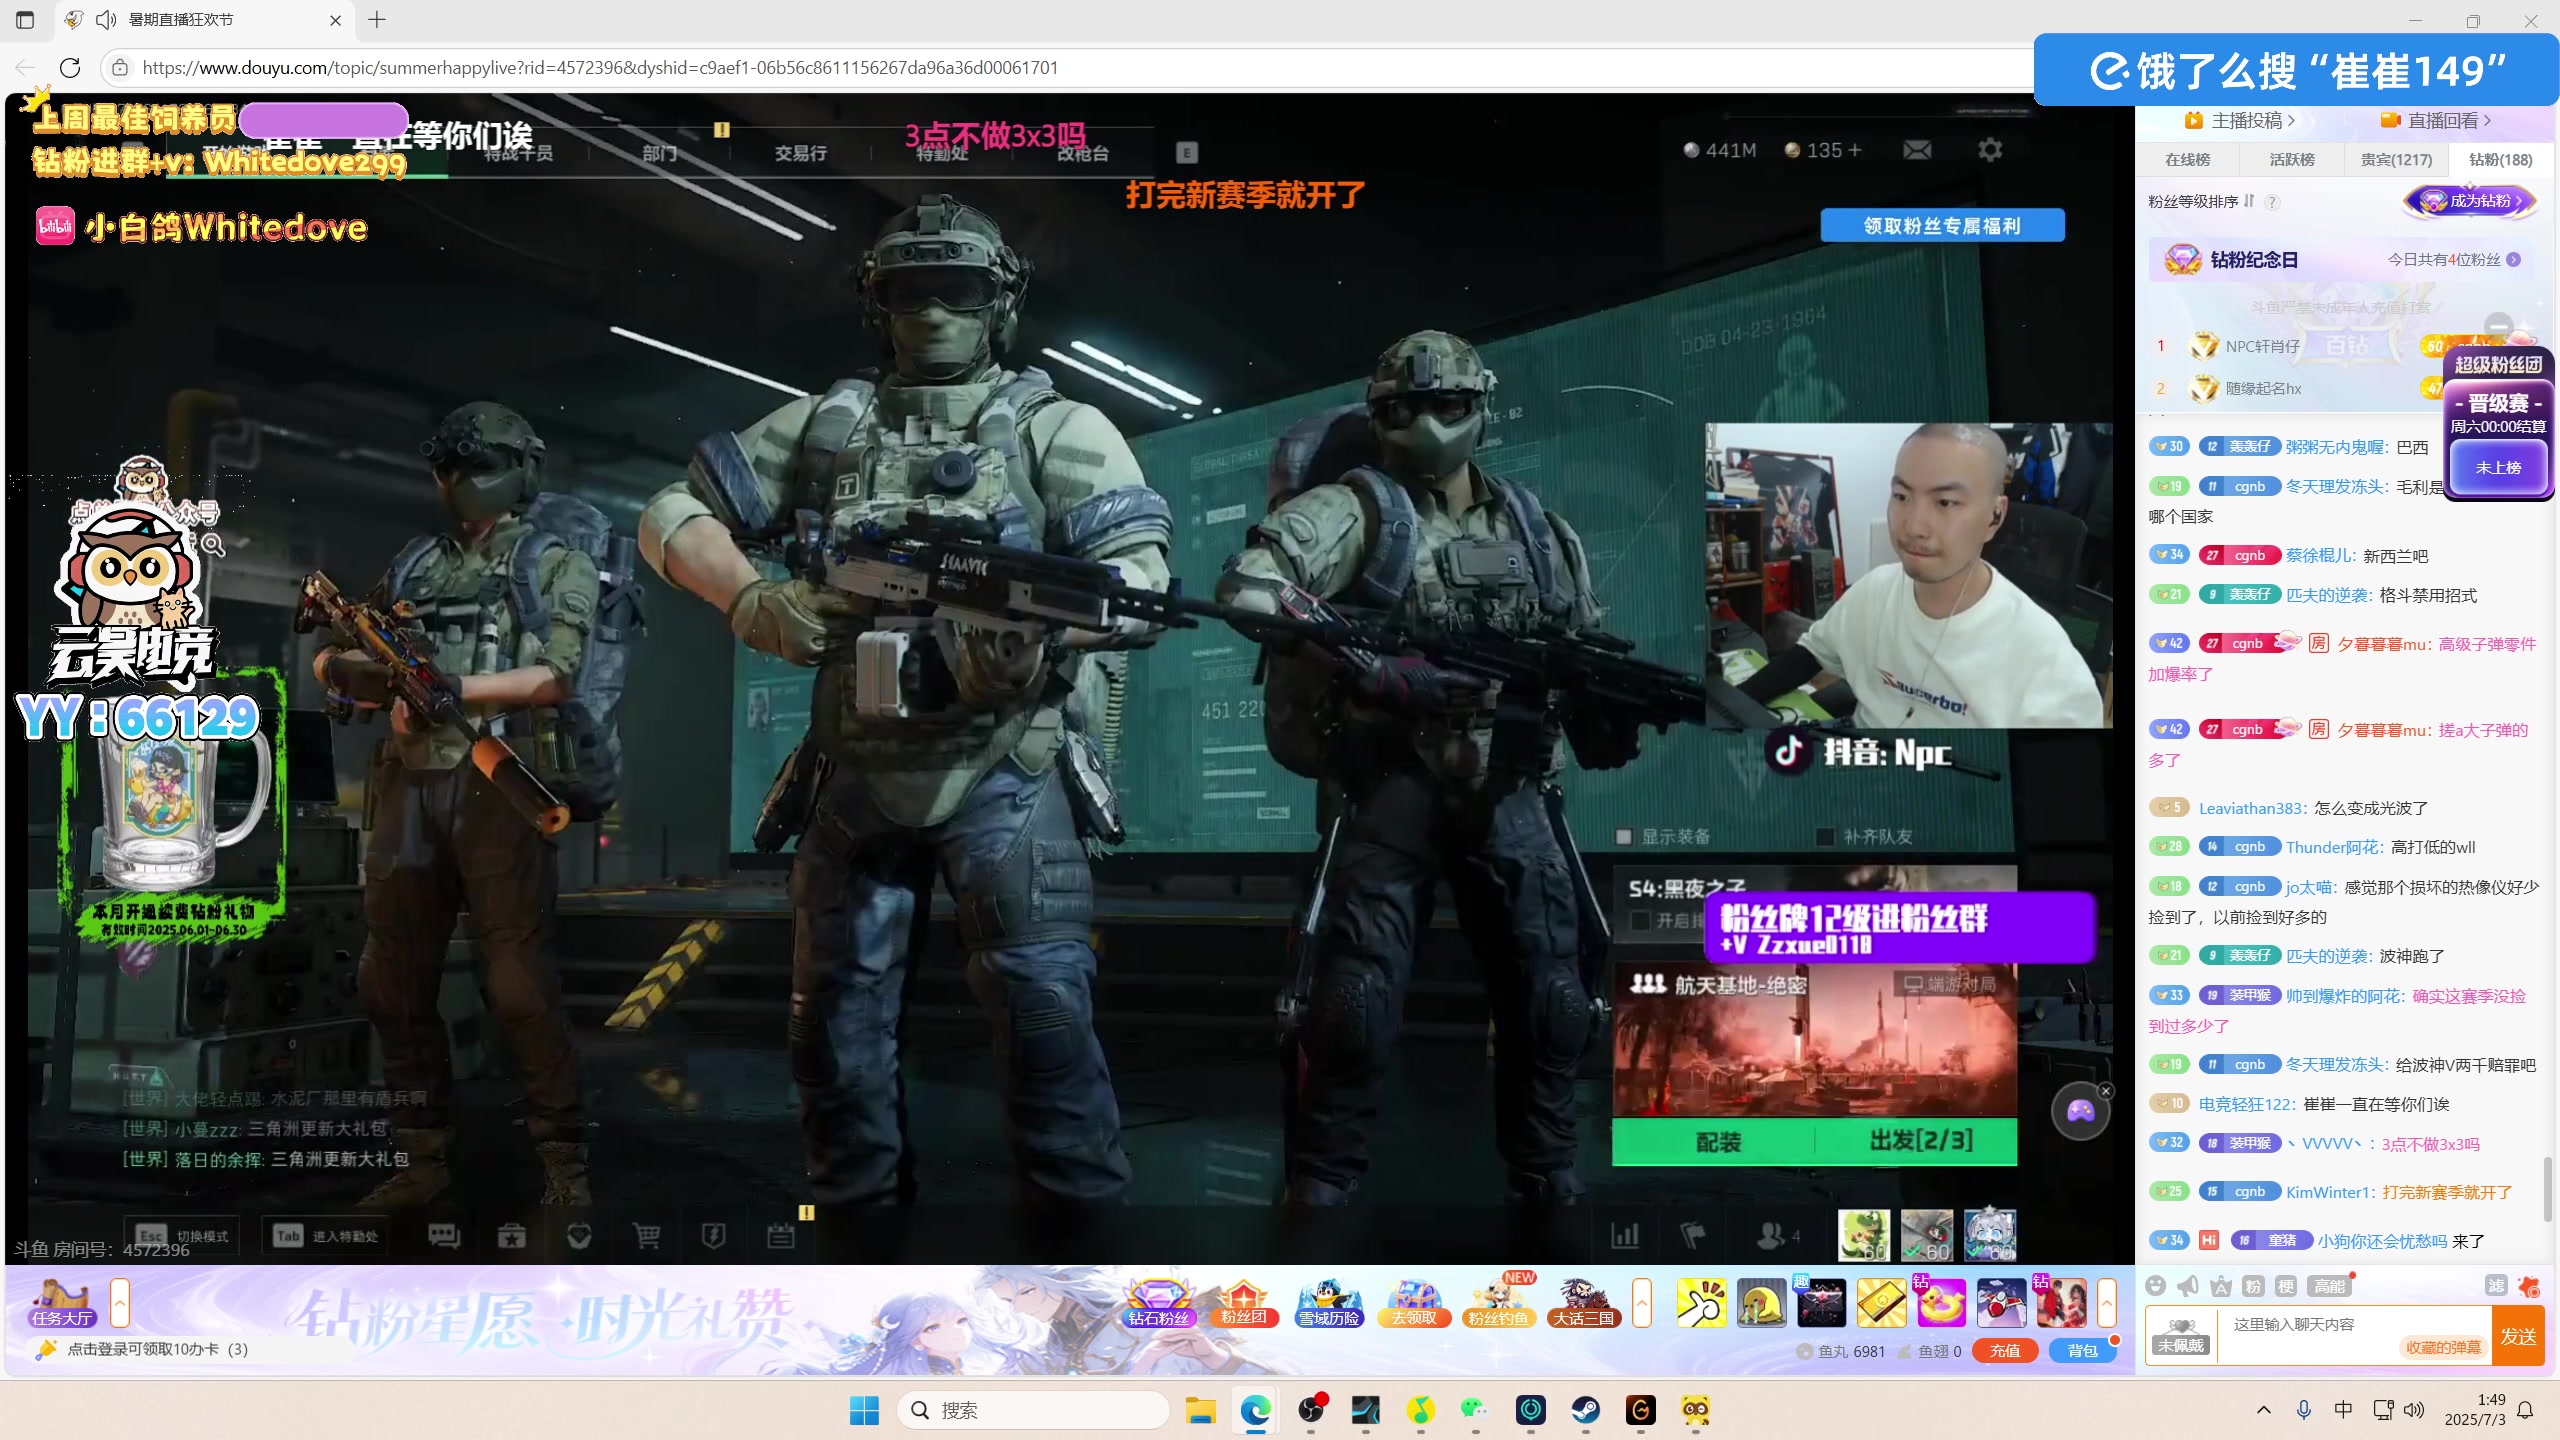Click the 发送 send button
2560x1440 pixels.
click(x=2518, y=1336)
